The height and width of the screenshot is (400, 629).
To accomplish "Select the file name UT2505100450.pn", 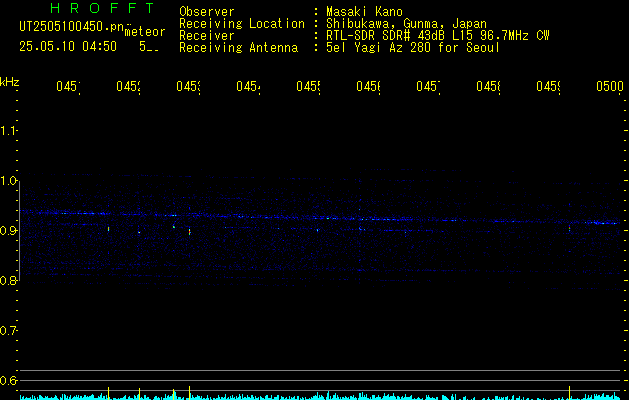I will tap(71, 27).
